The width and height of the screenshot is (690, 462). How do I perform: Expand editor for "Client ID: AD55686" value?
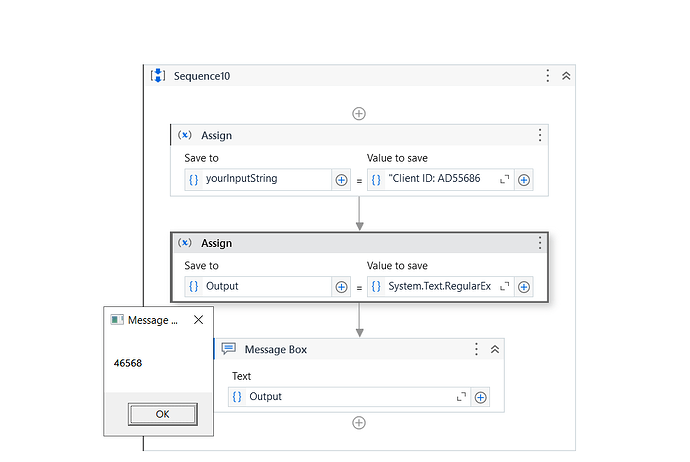click(505, 180)
